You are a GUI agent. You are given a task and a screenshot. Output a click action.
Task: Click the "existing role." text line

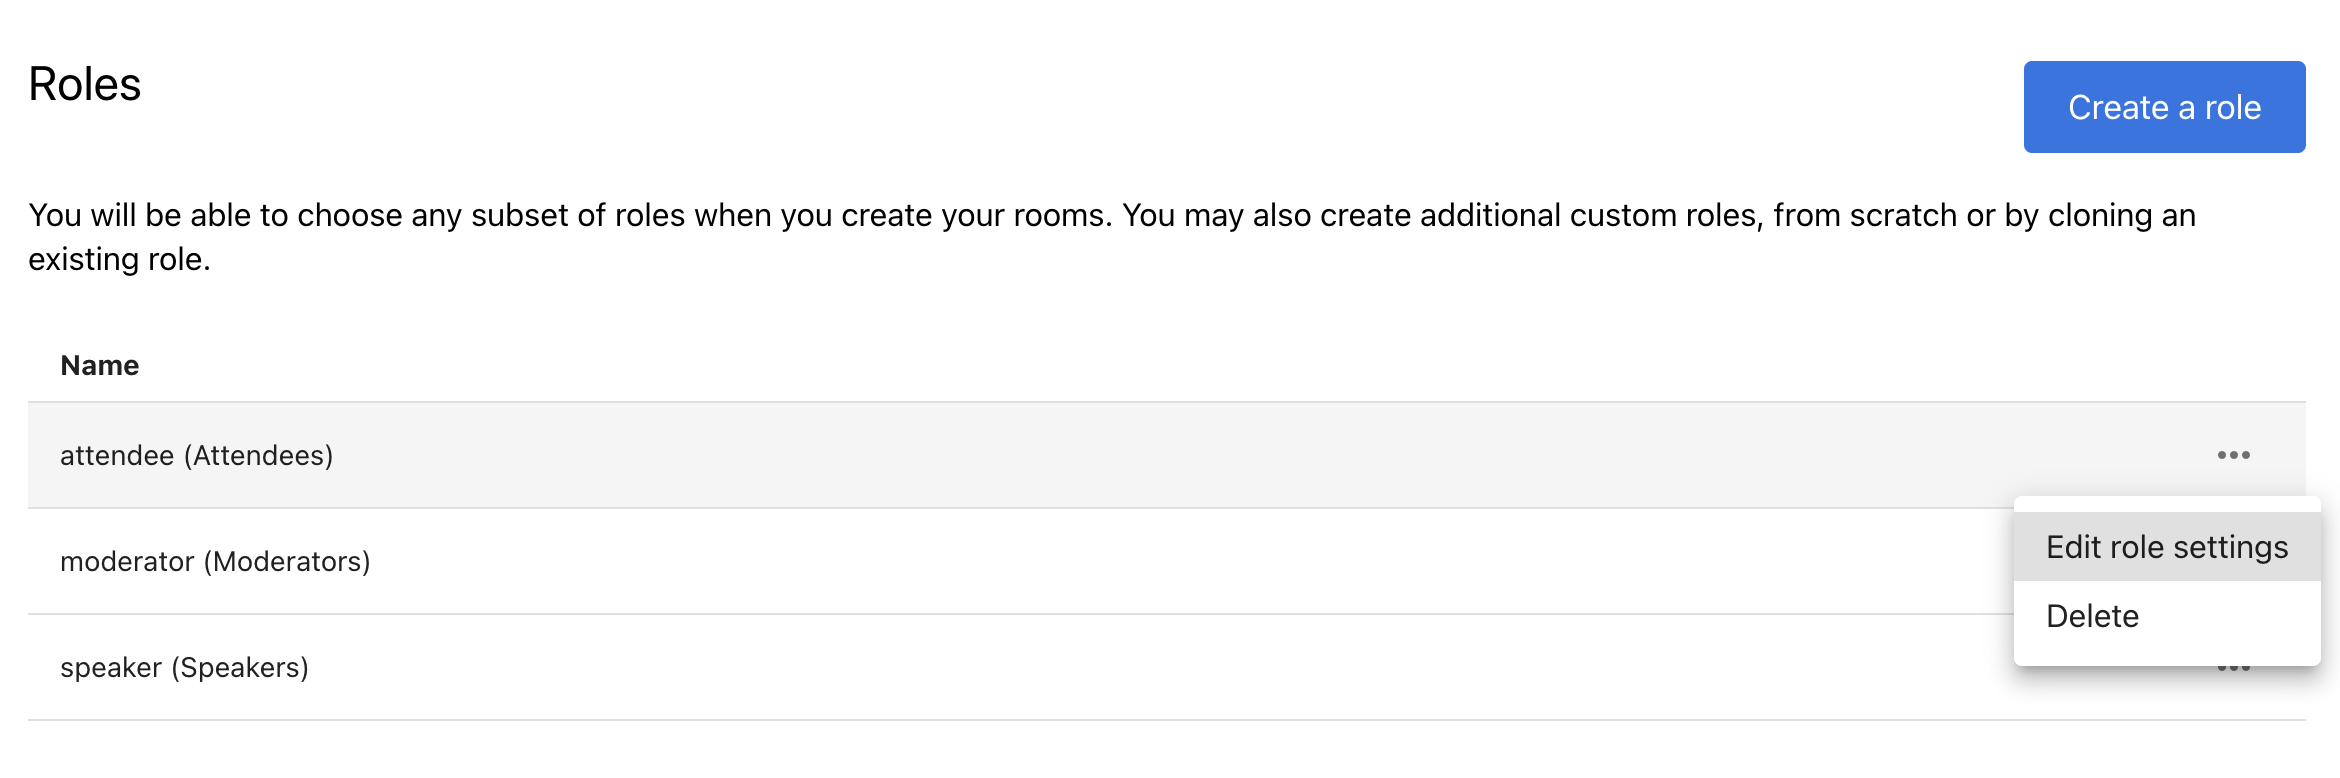pyautogui.click(x=119, y=259)
